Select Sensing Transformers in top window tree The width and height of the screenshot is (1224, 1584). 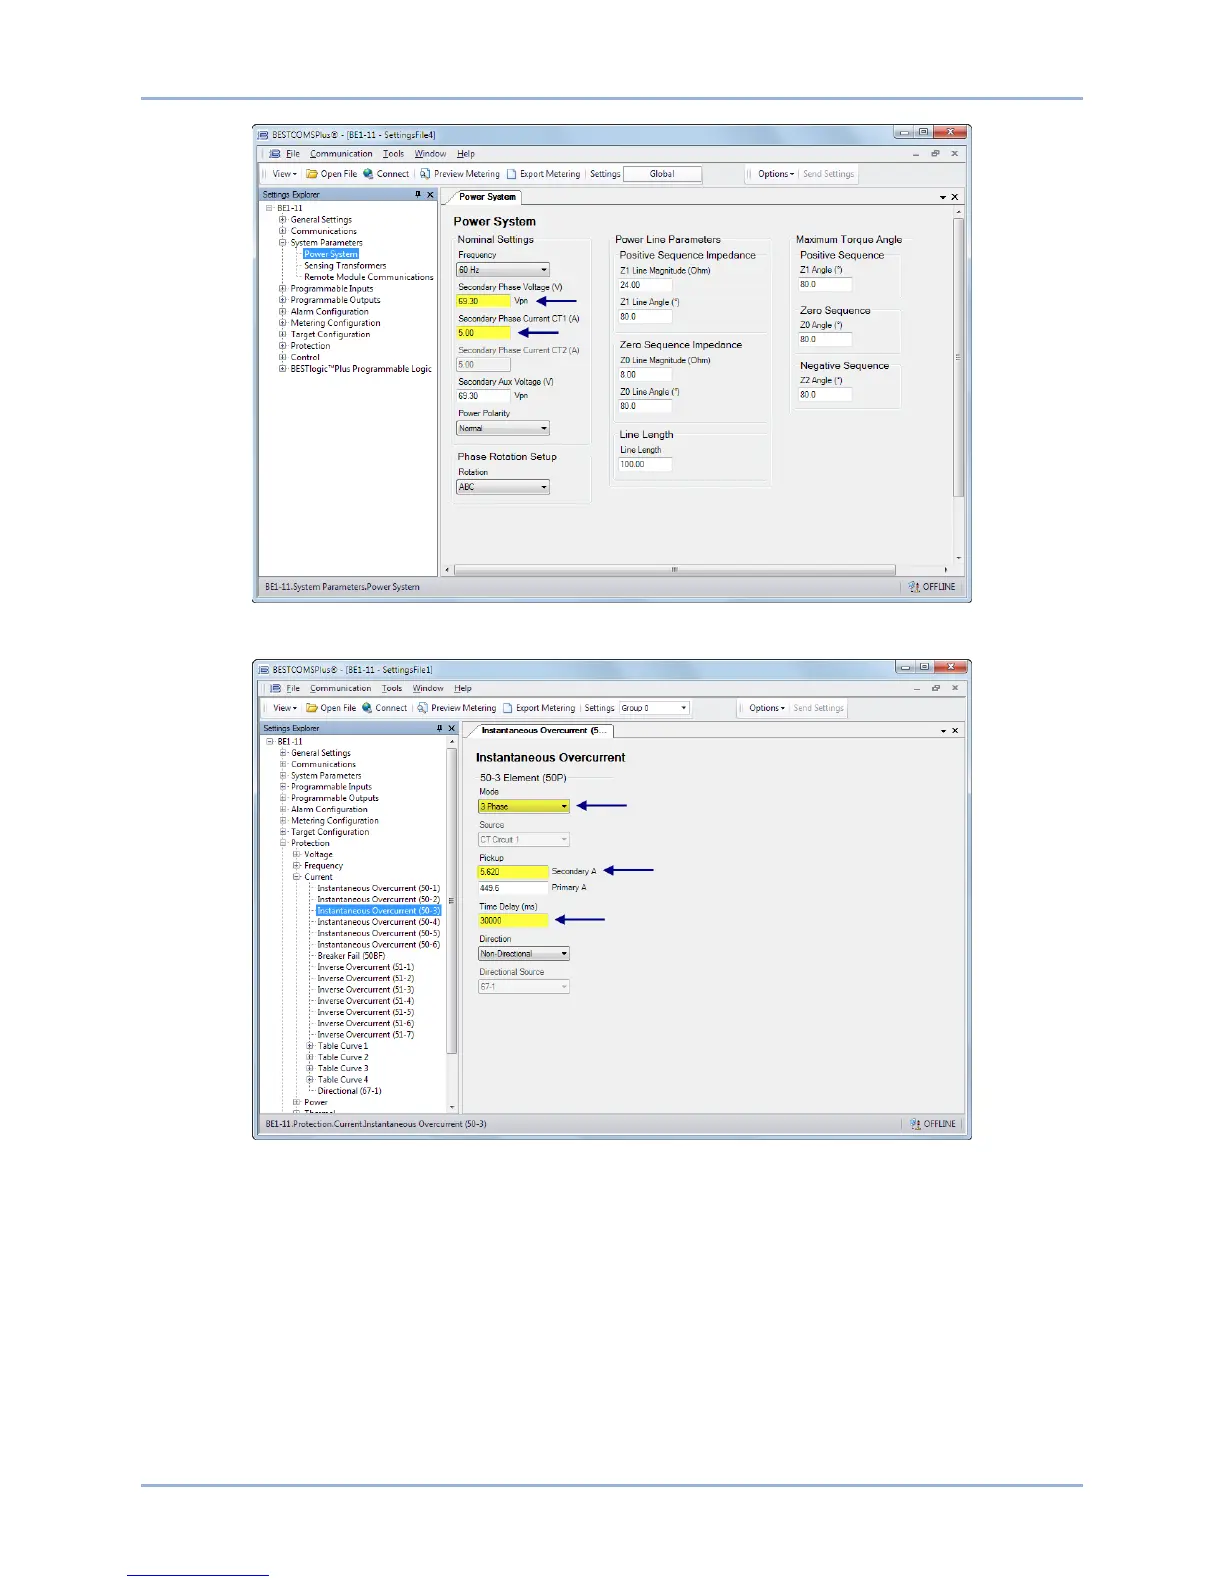[345, 266]
